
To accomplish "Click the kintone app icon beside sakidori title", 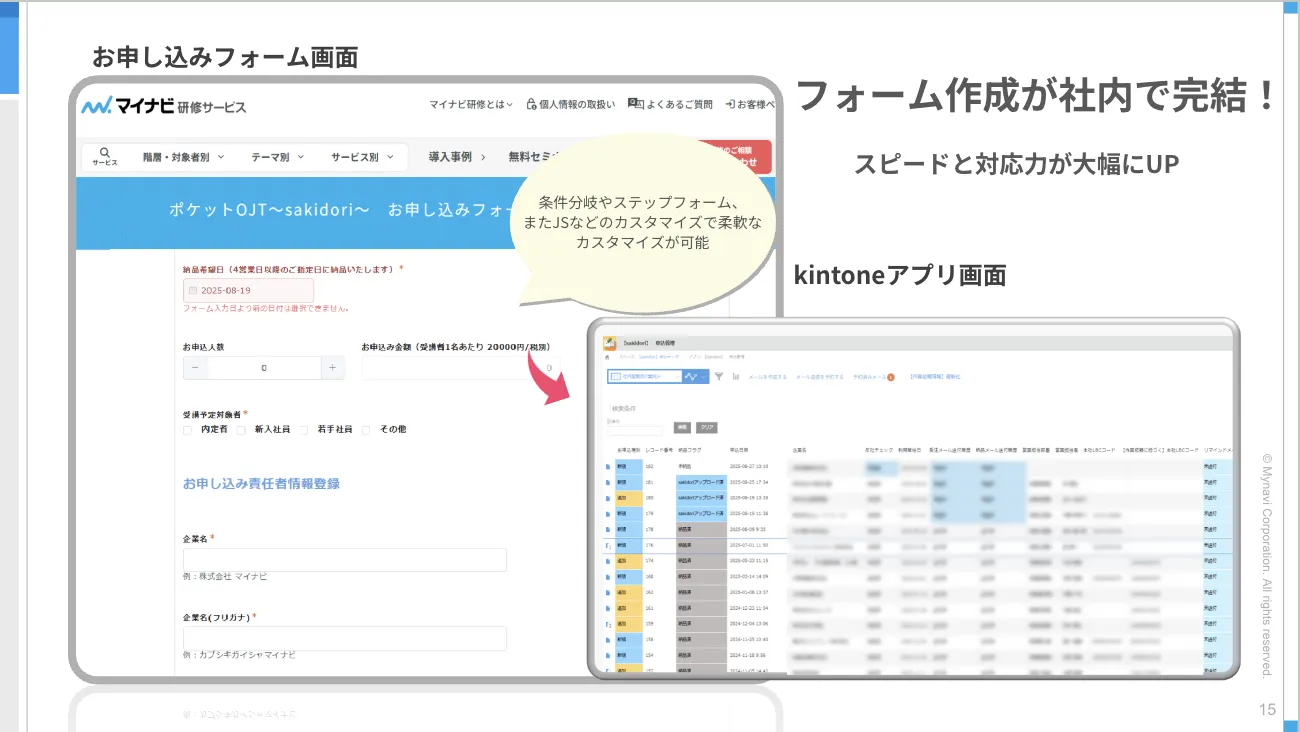I will [609, 342].
